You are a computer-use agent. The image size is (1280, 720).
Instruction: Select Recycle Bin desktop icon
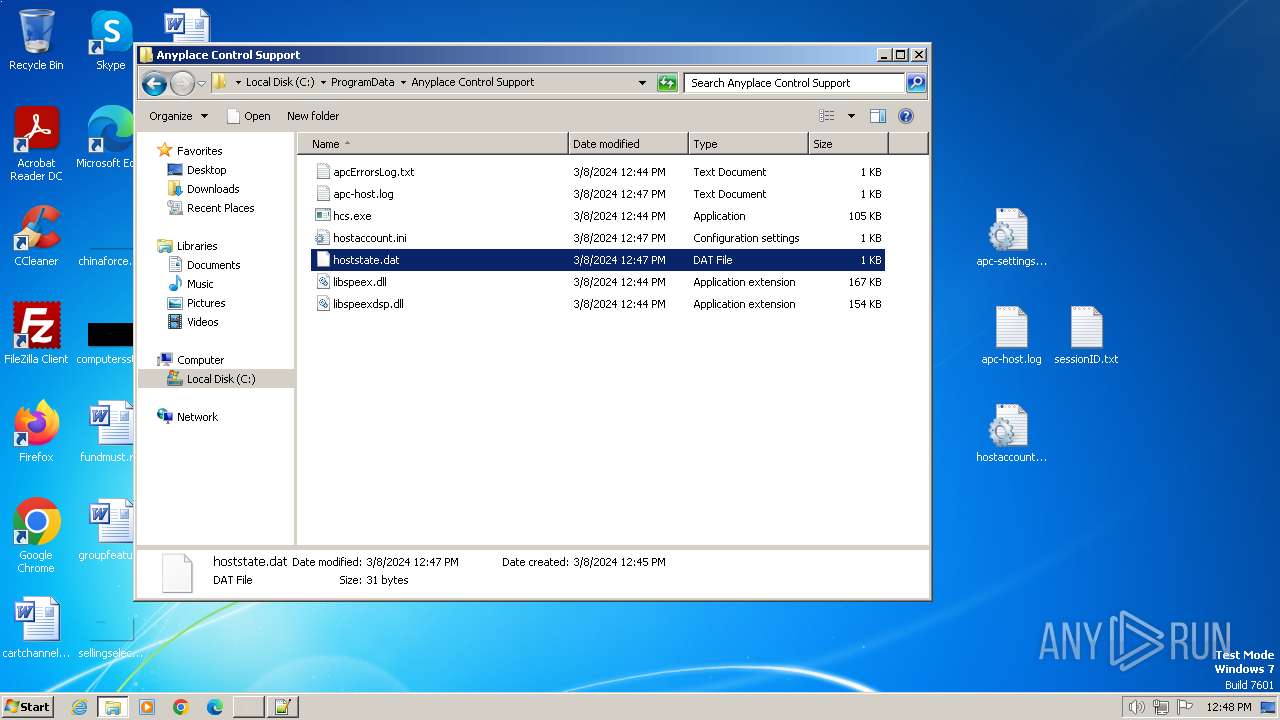(36, 40)
